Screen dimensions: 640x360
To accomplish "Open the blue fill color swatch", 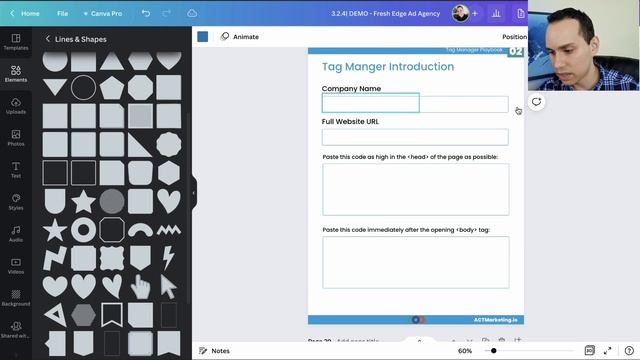I will (x=202, y=37).
